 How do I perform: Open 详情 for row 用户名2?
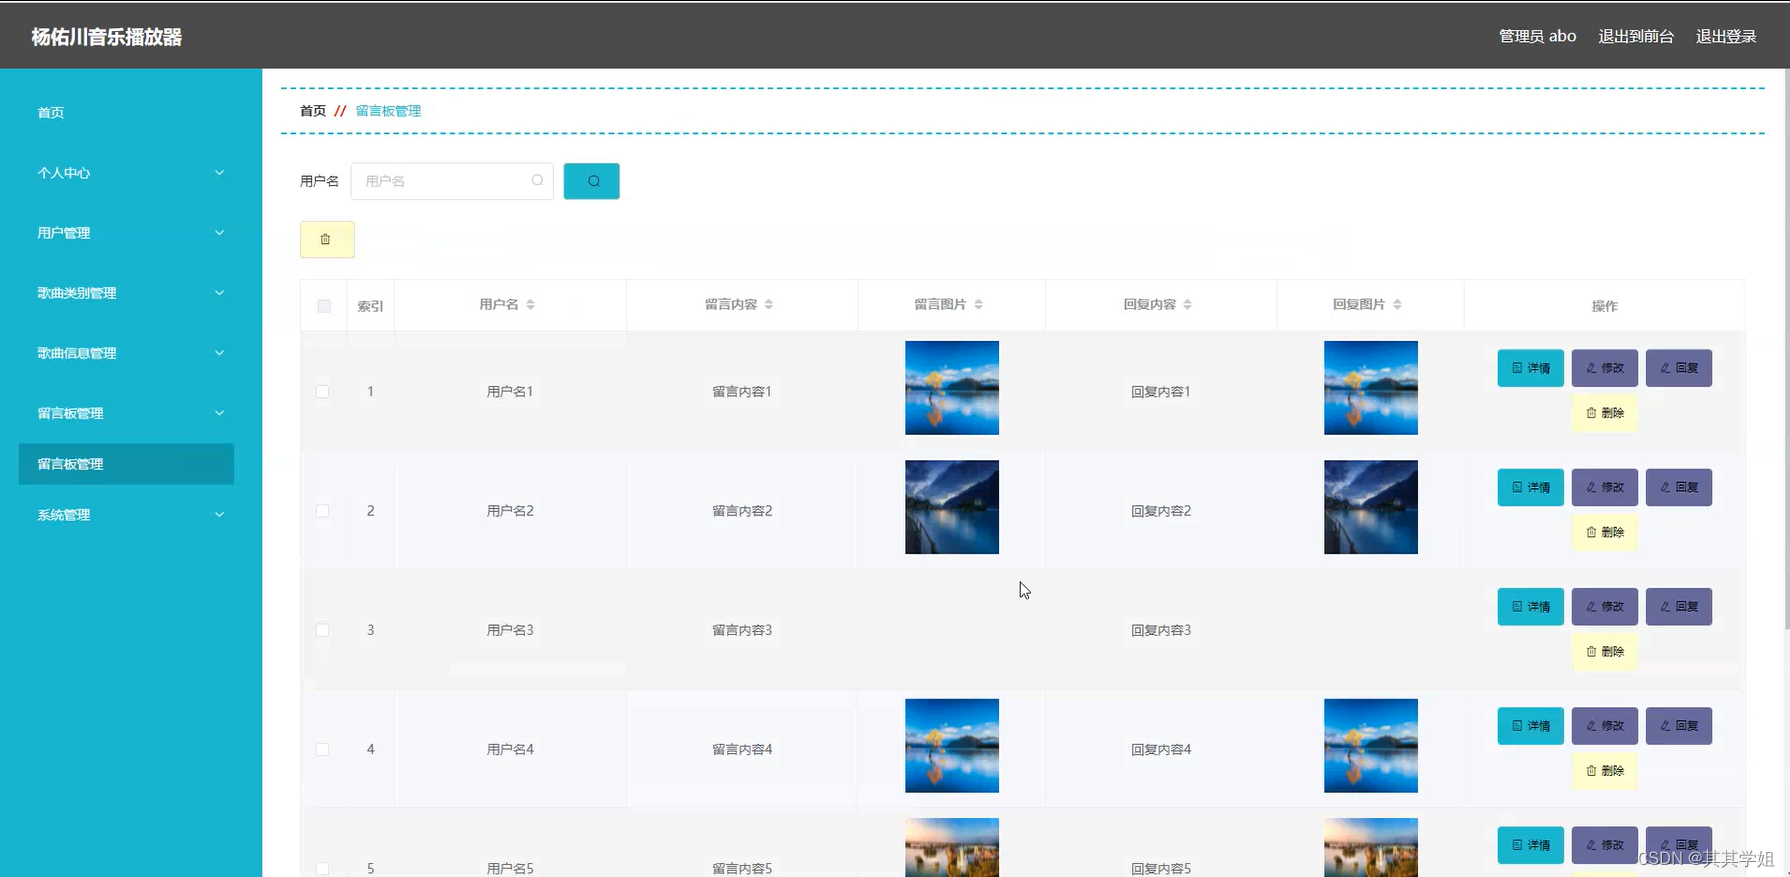click(1530, 487)
